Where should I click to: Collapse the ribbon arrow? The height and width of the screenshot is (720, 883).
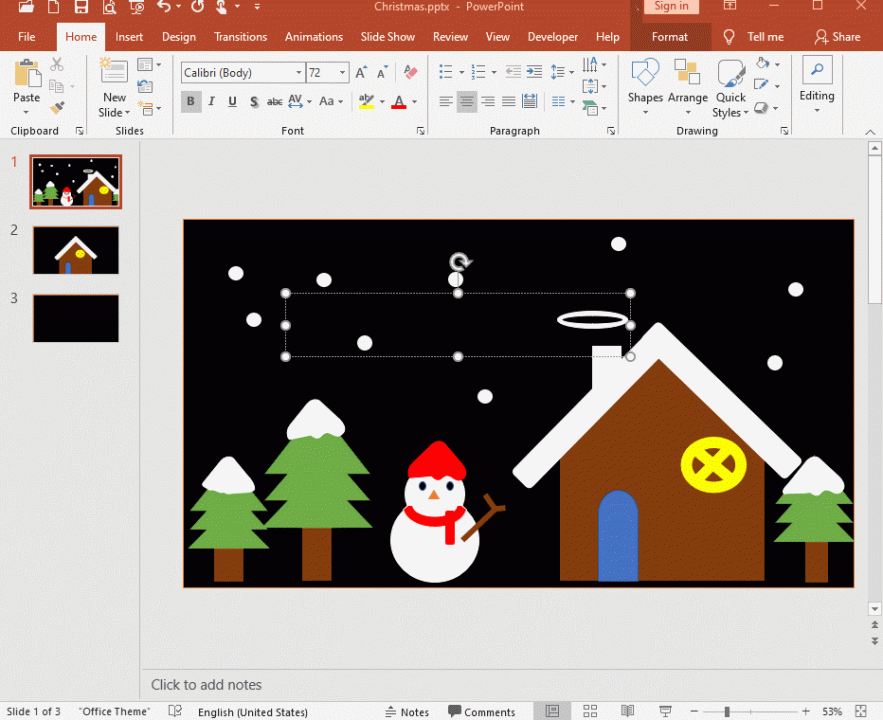click(x=870, y=132)
